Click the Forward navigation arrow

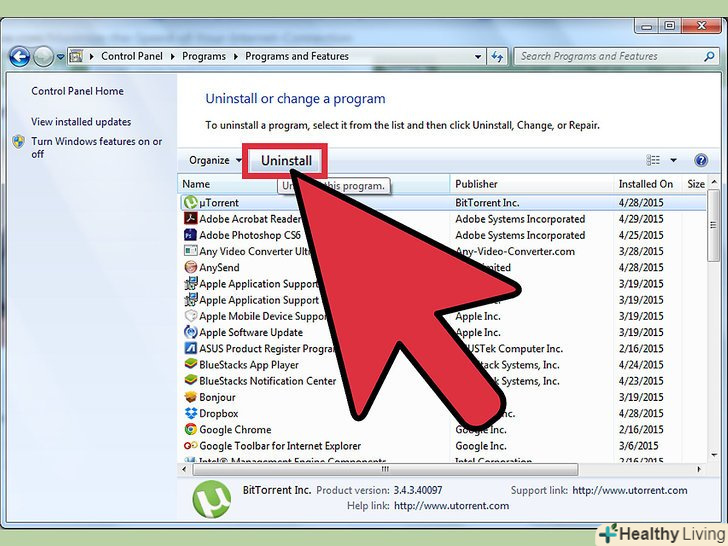(44, 57)
